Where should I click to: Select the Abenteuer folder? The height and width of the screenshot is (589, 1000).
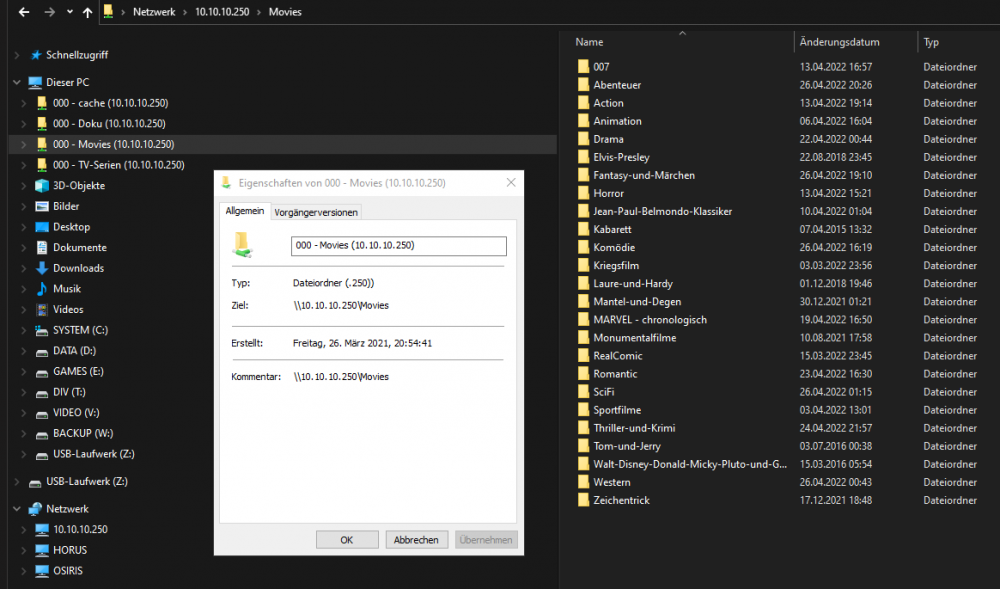[617, 85]
